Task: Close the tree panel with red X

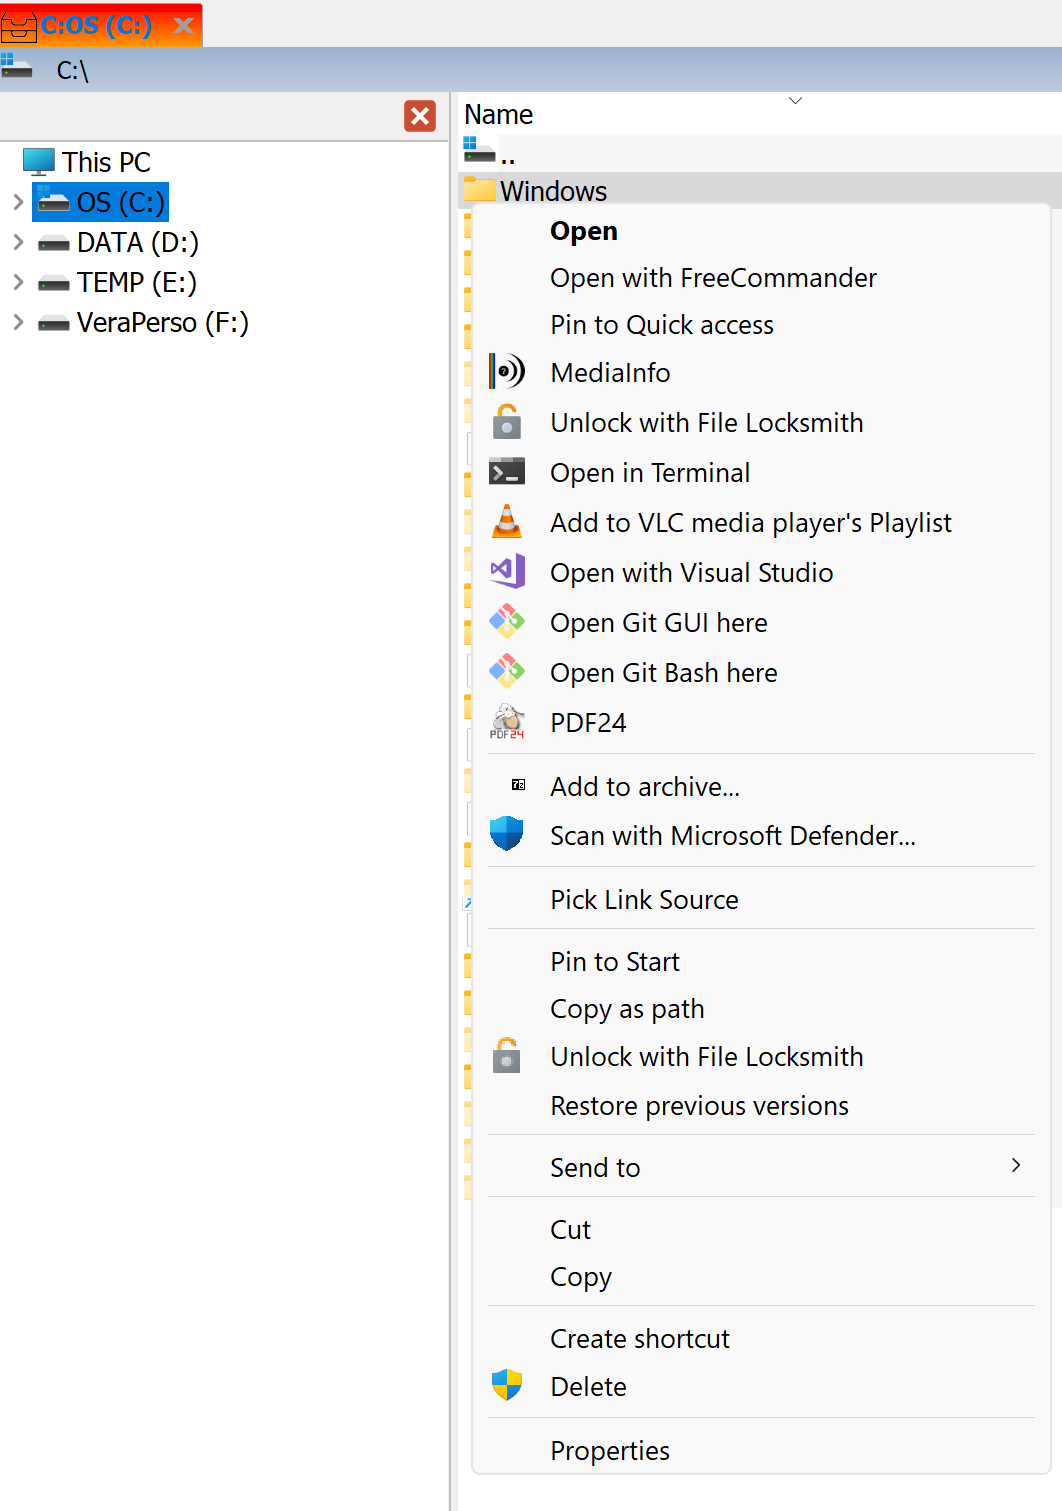Action: [420, 116]
